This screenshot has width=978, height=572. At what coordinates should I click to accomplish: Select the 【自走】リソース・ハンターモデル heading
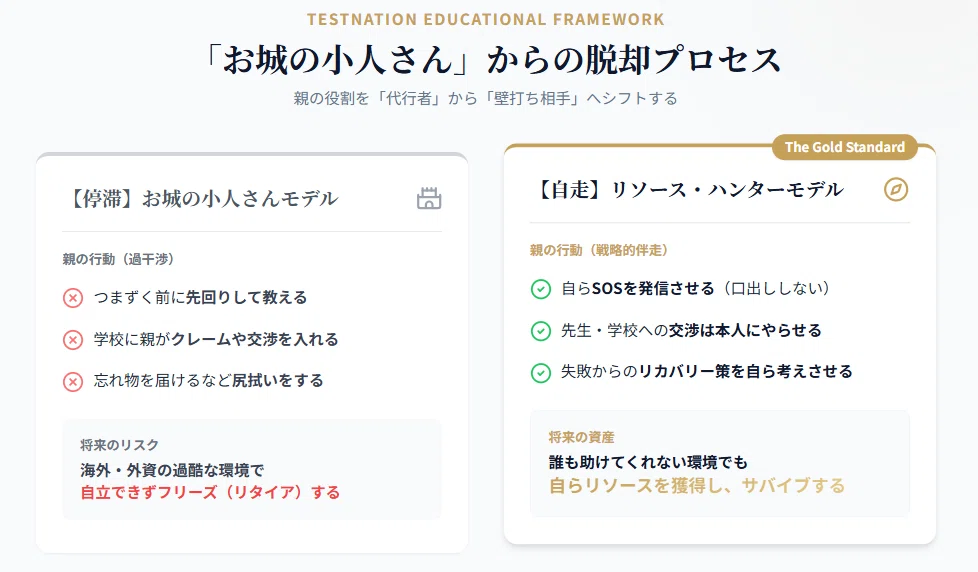[x=688, y=190]
